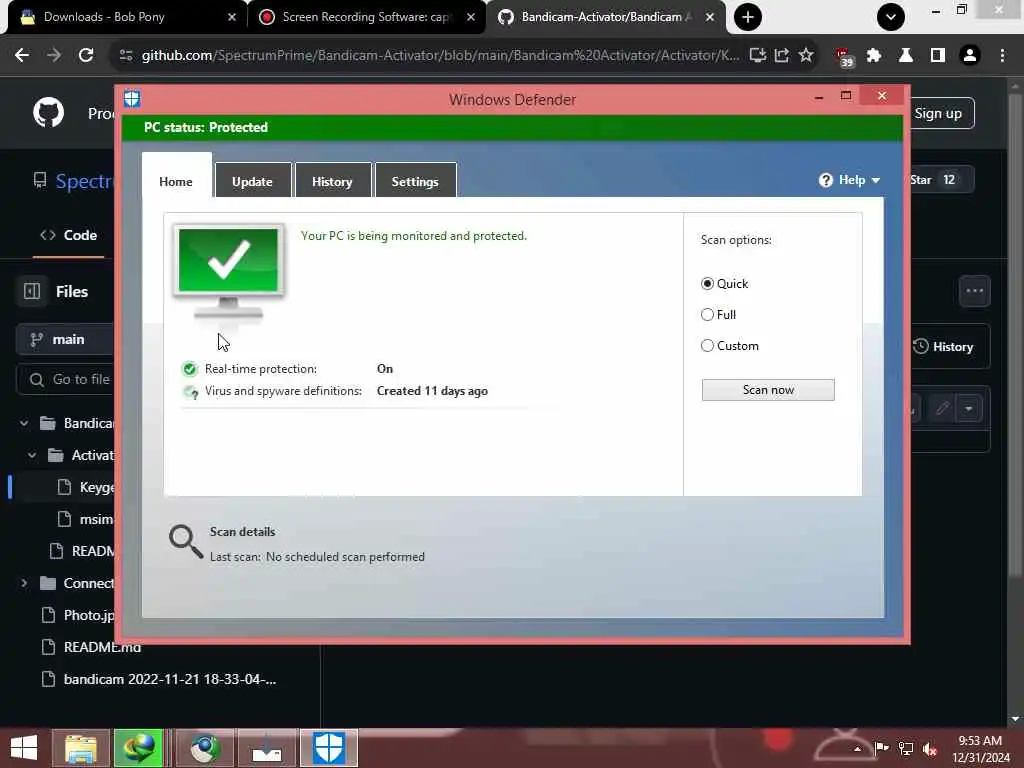Open README.md at the tree root
1024x768 pixels.
tap(91, 647)
